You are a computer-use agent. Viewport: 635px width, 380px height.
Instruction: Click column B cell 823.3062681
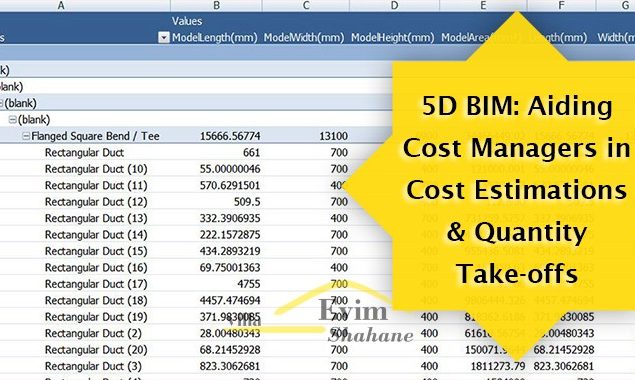pyautogui.click(x=230, y=366)
